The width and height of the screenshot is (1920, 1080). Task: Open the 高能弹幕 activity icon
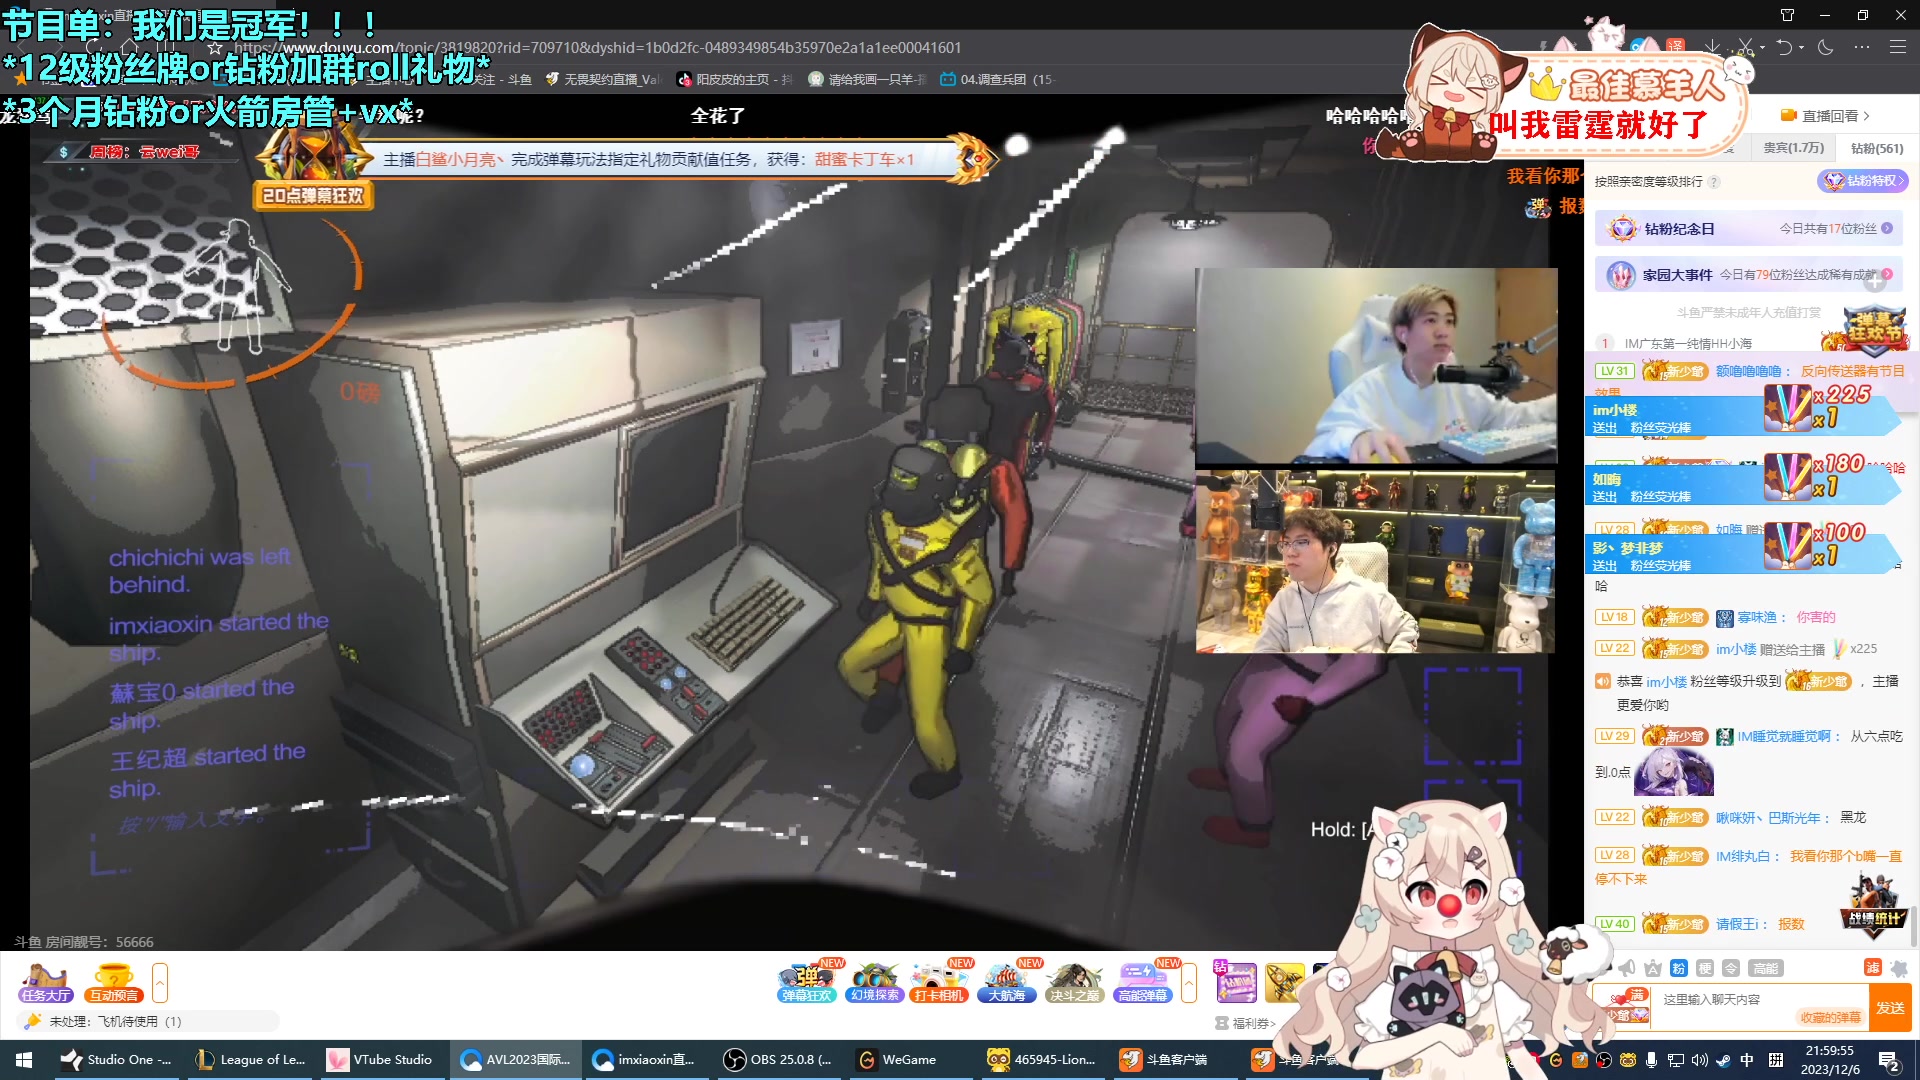pos(1143,982)
